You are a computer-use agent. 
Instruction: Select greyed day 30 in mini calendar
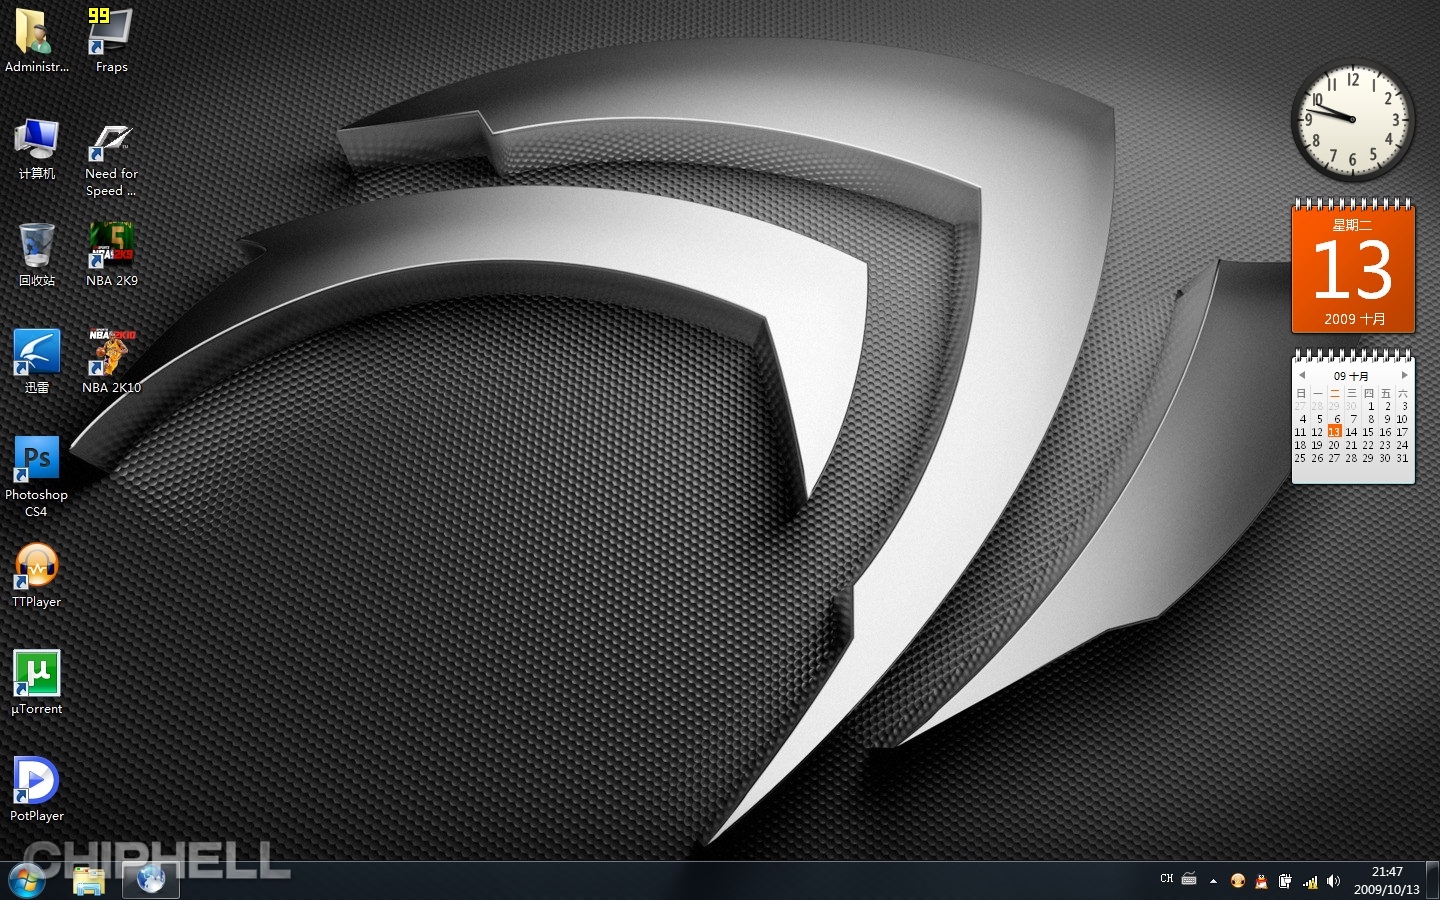point(1351,406)
